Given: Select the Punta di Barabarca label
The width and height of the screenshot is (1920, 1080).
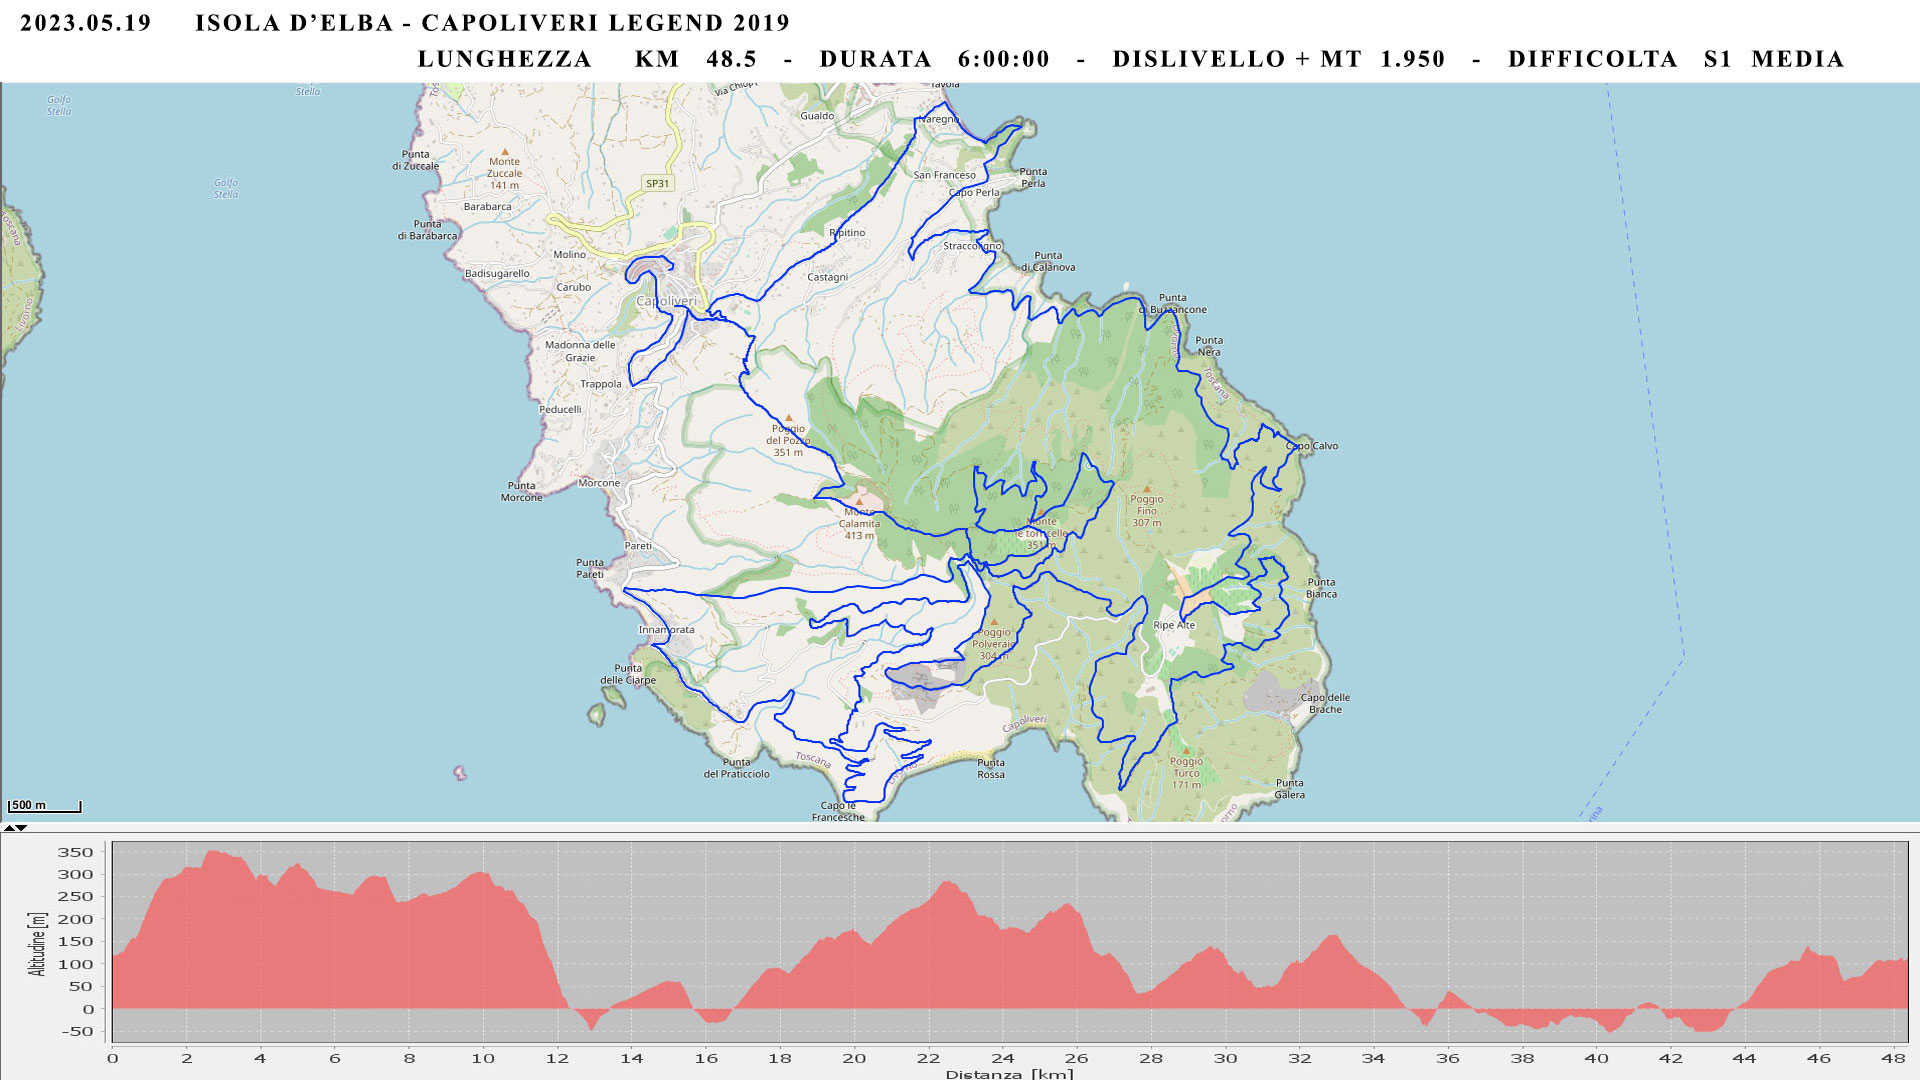Looking at the screenshot, I should coord(427,230).
